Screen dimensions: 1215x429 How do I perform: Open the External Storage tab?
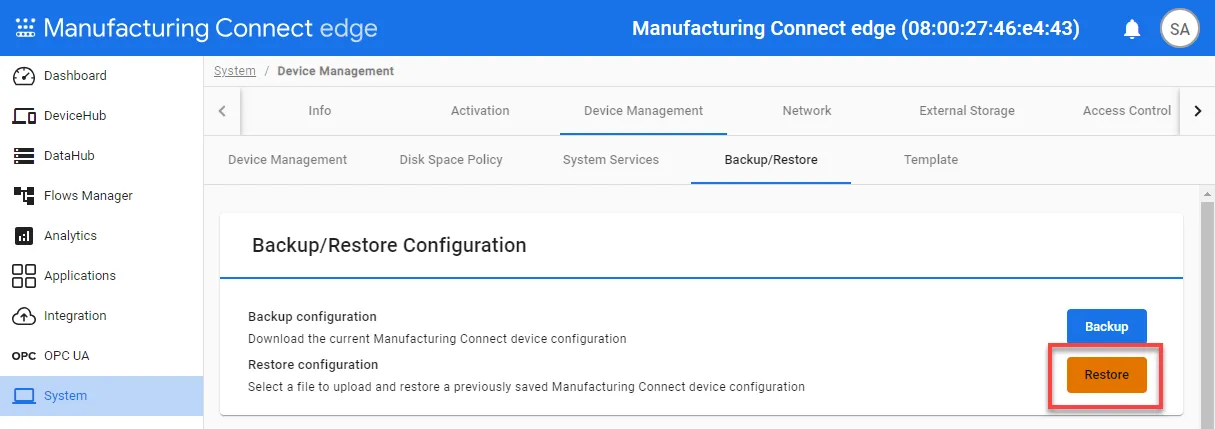click(967, 111)
